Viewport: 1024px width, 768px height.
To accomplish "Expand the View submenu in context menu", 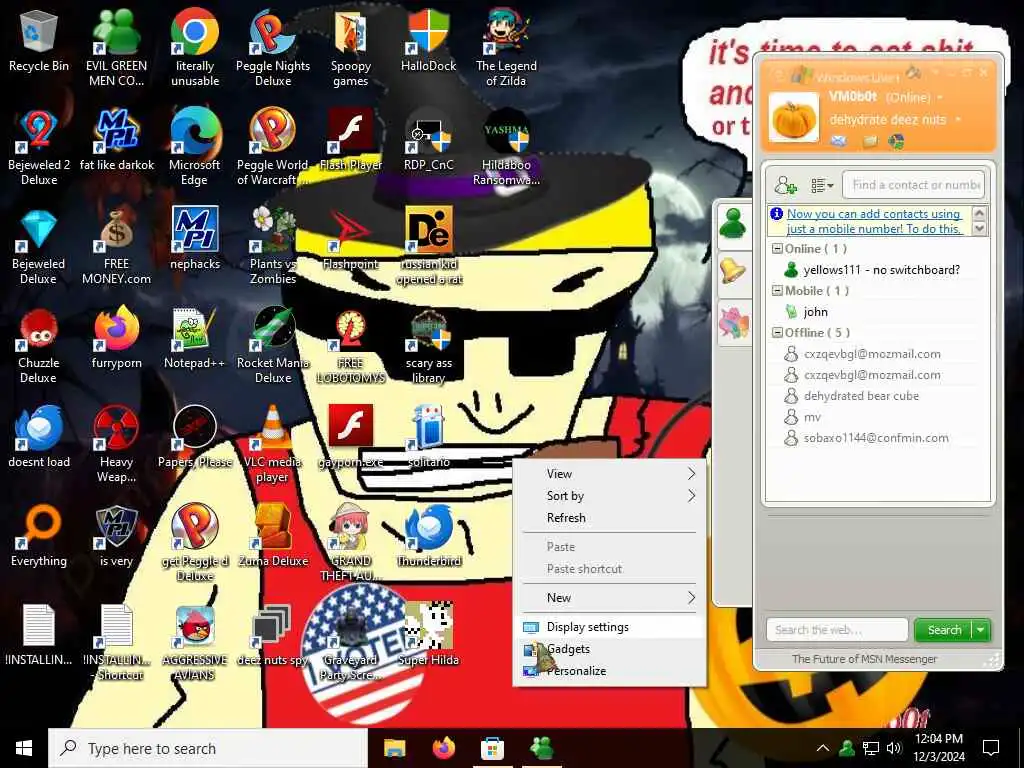I will point(609,473).
